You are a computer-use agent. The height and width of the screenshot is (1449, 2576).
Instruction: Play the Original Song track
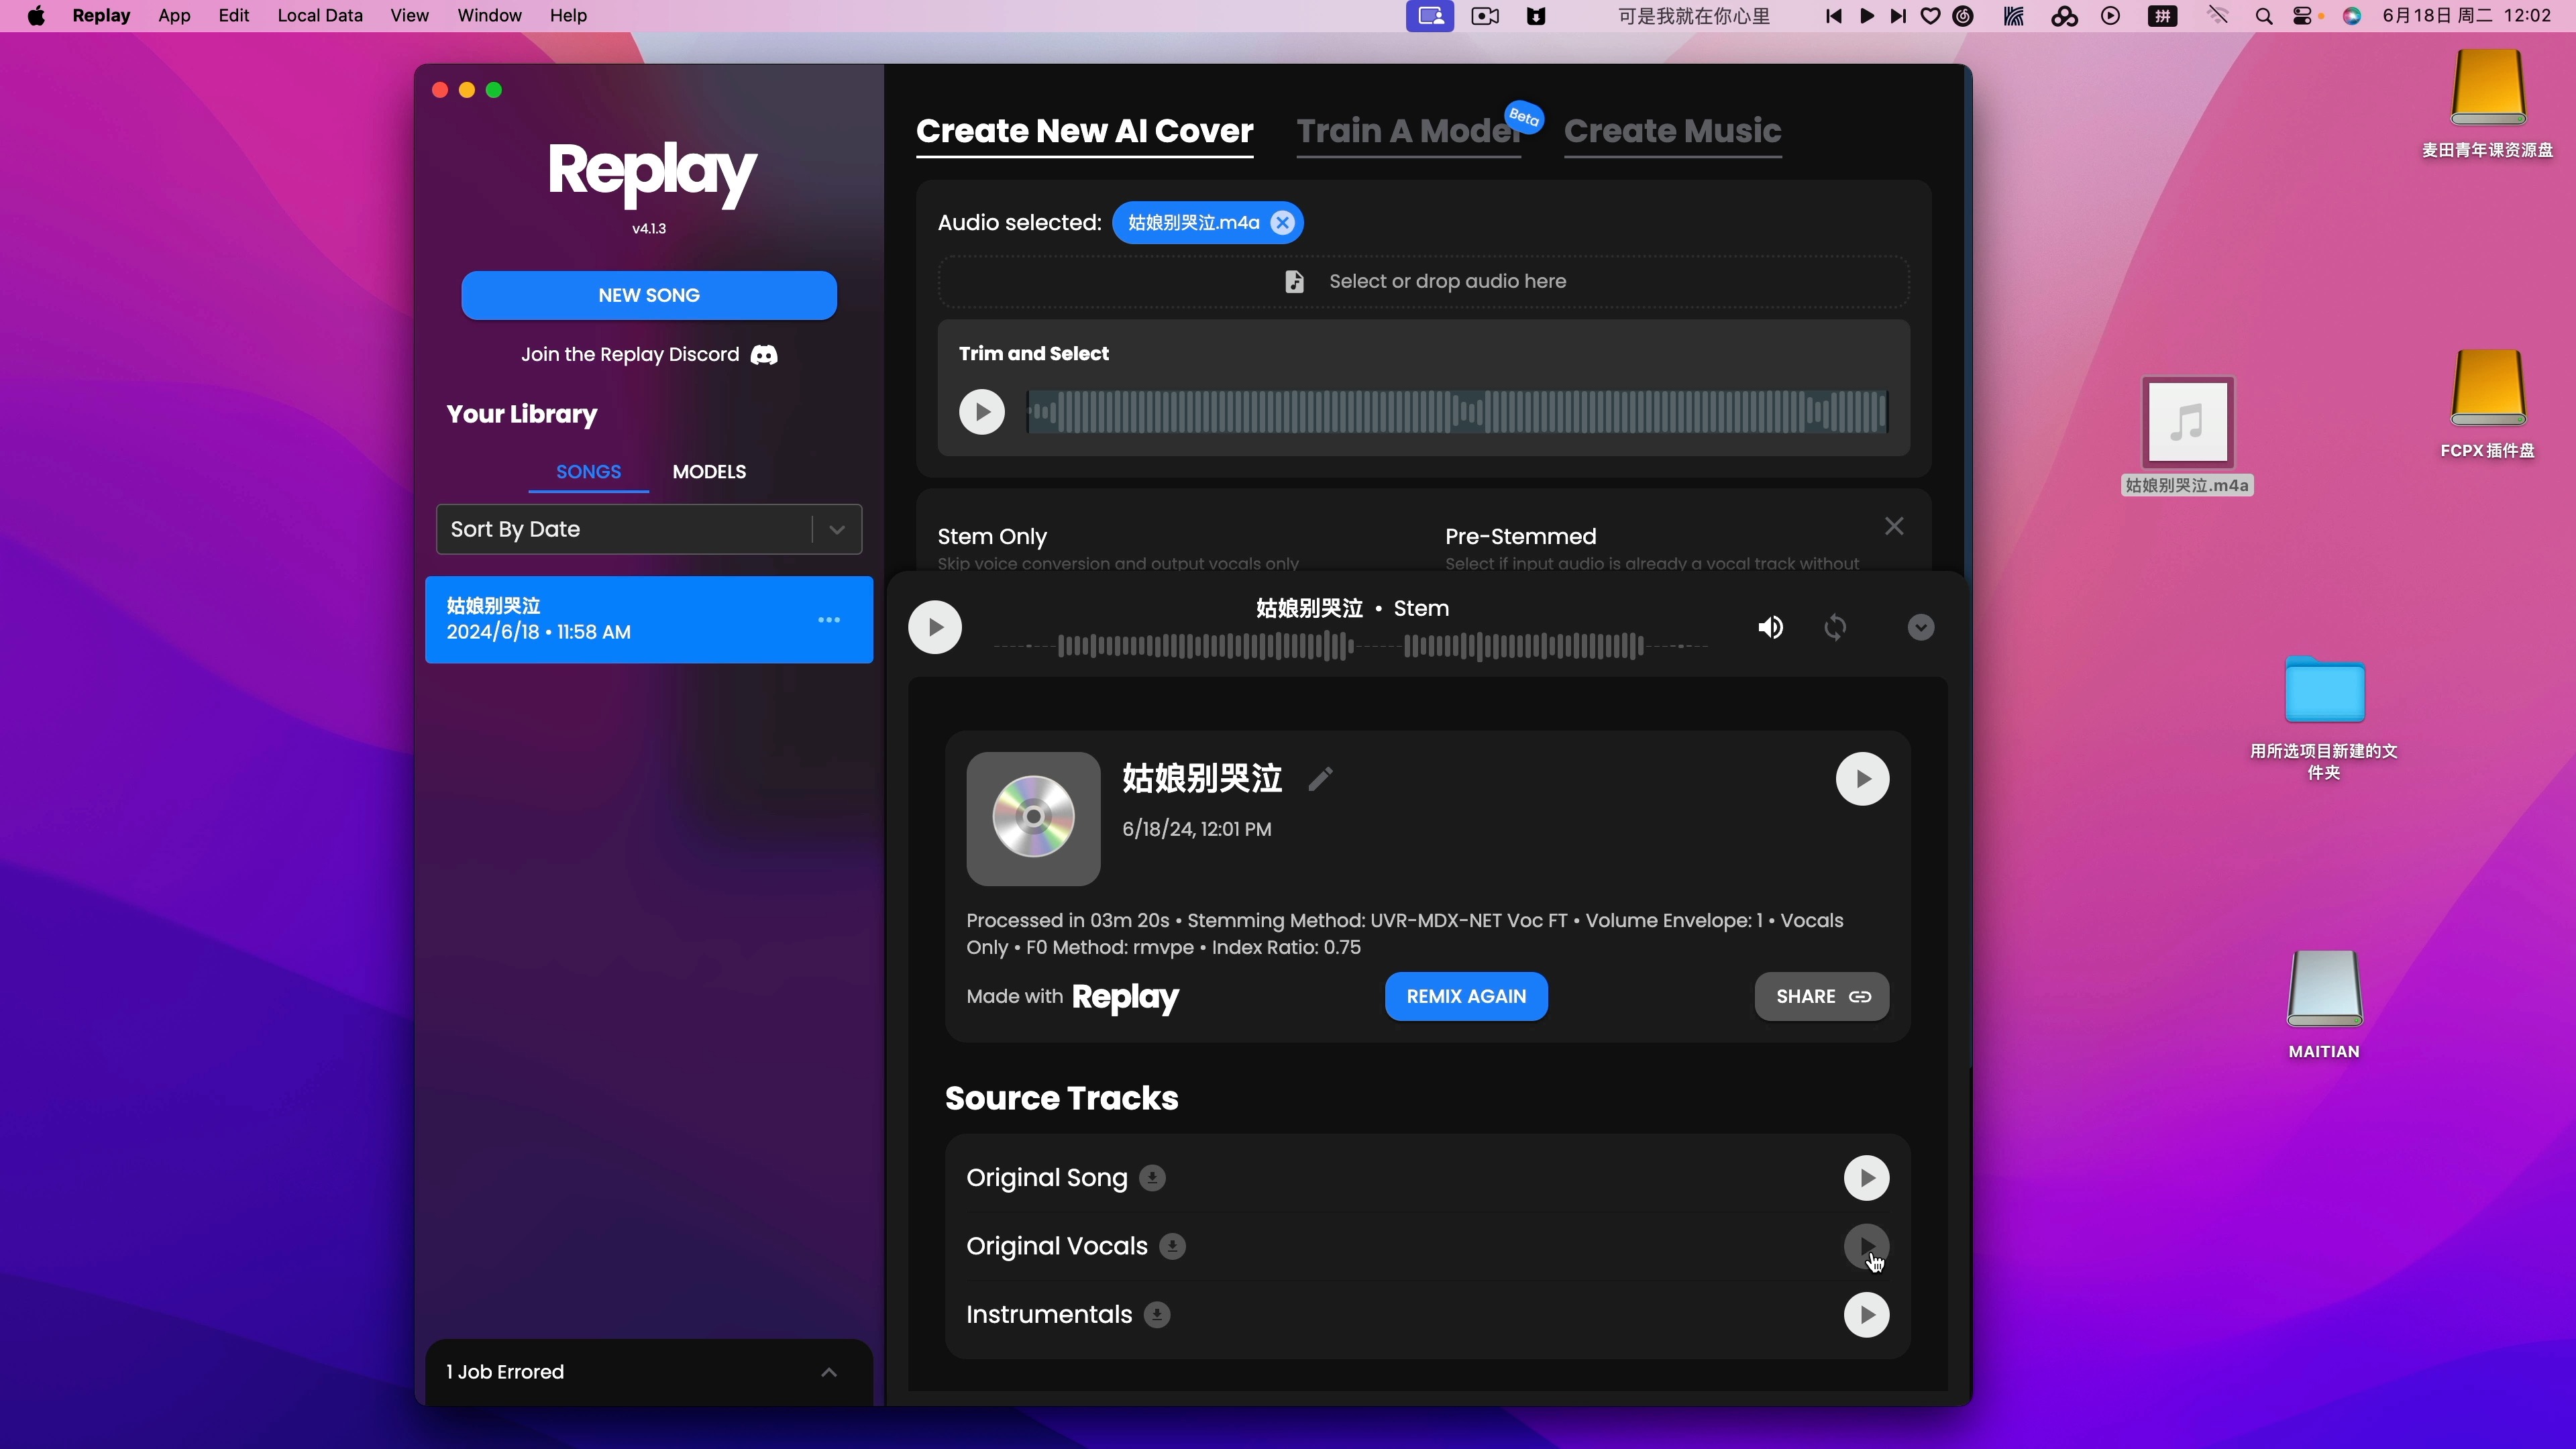(1866, 1178)
